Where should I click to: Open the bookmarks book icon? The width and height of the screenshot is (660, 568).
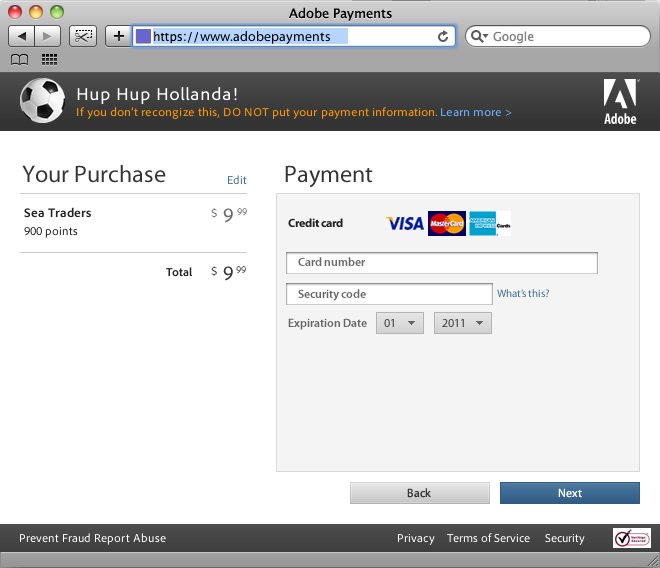(19, 59)
